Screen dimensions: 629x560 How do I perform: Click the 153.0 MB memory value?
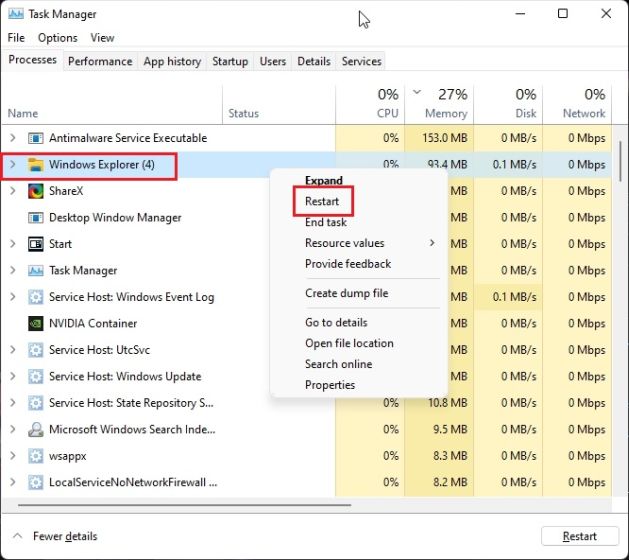(x=444, y=138)
